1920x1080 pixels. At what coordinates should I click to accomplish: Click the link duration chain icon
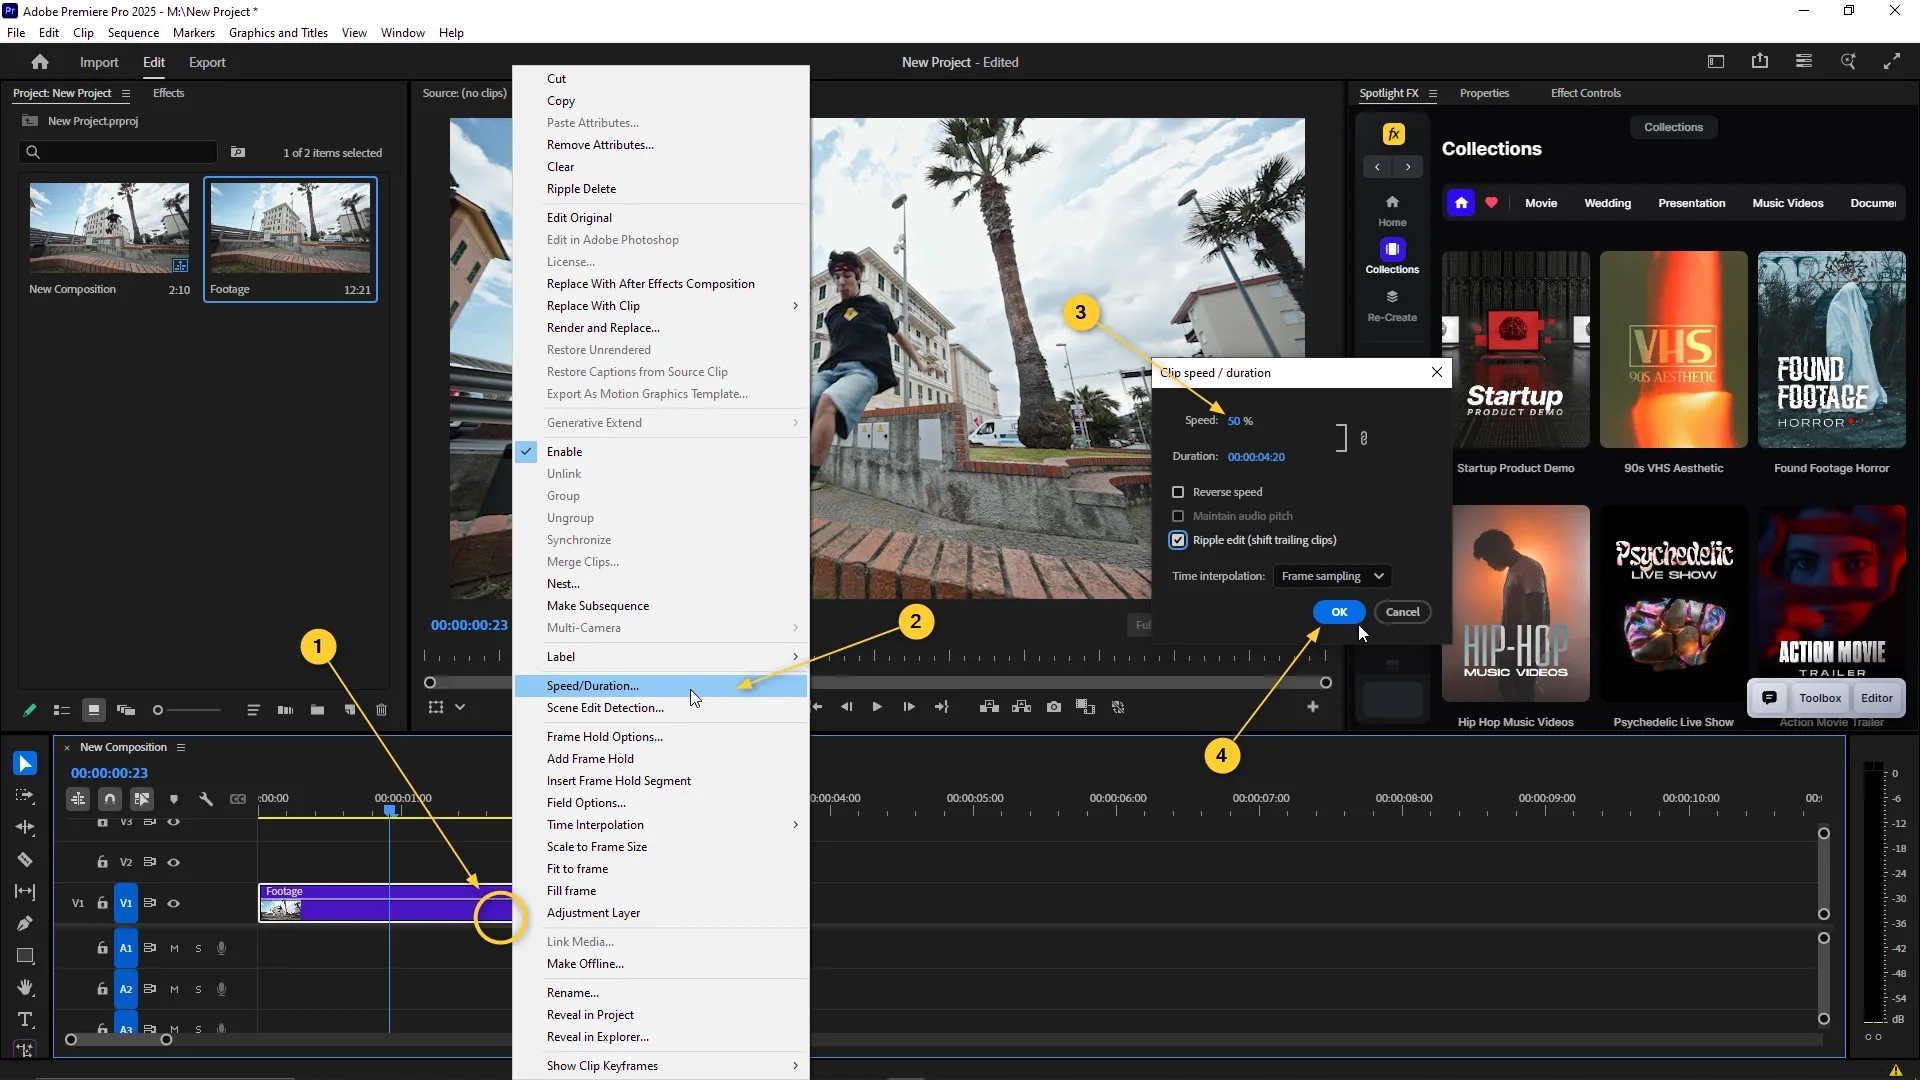1363,438
